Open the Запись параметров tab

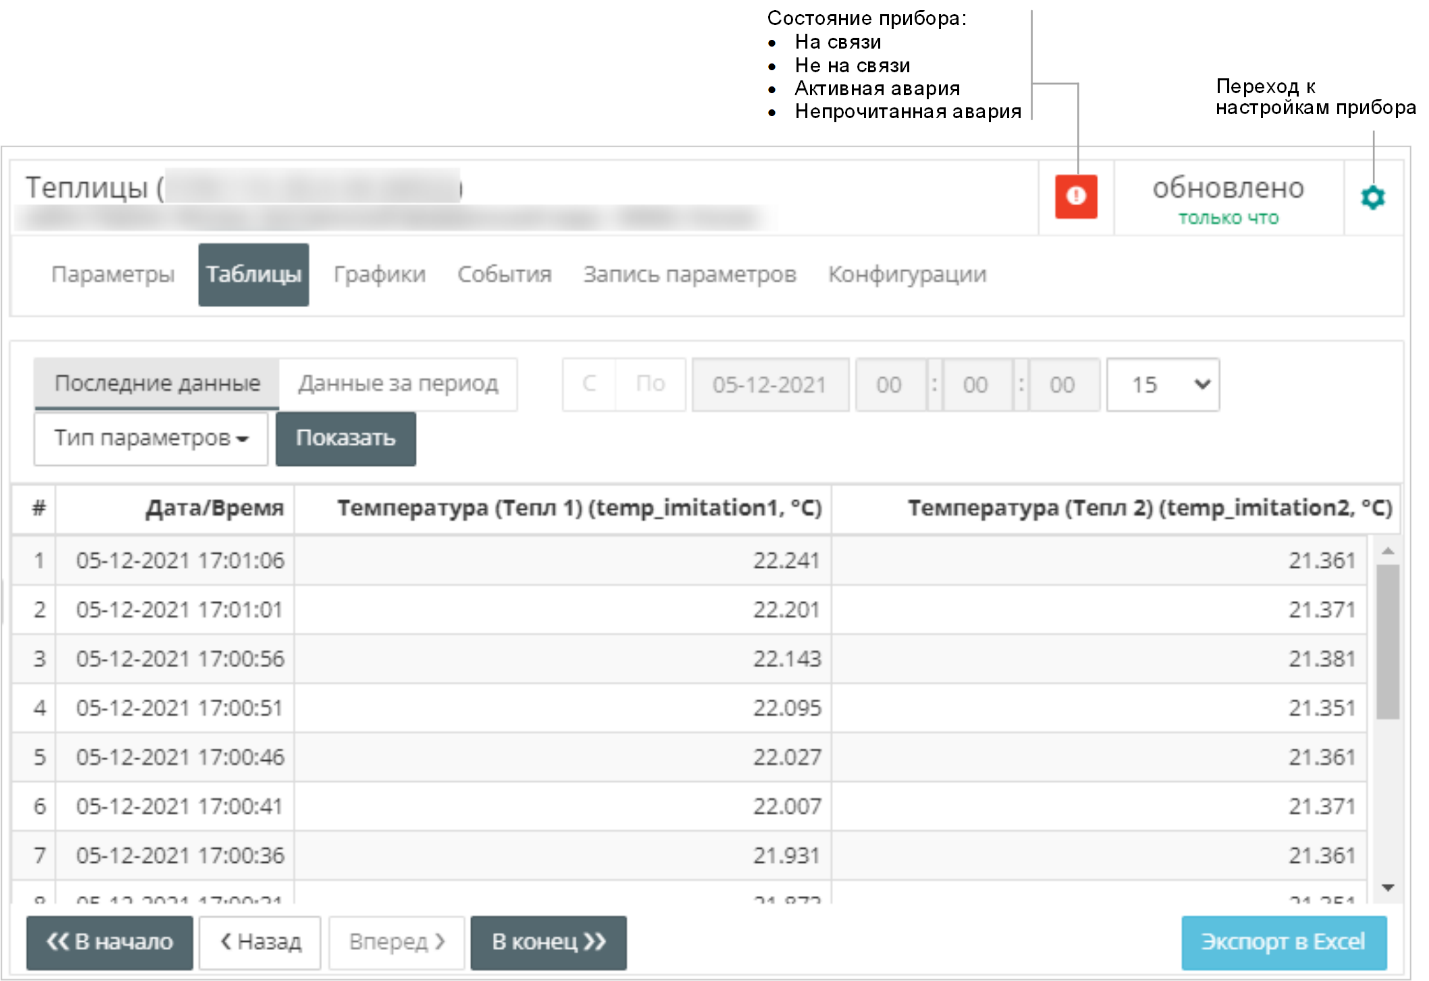[x=689, y=275]
